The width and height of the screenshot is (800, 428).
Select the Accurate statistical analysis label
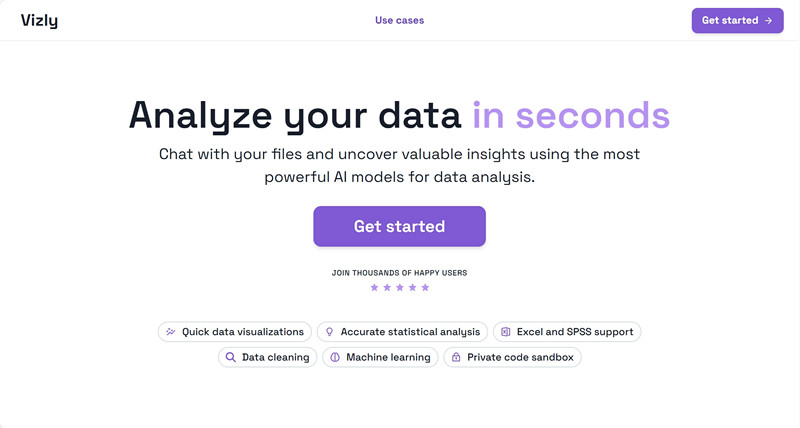(x=410, y=332)
